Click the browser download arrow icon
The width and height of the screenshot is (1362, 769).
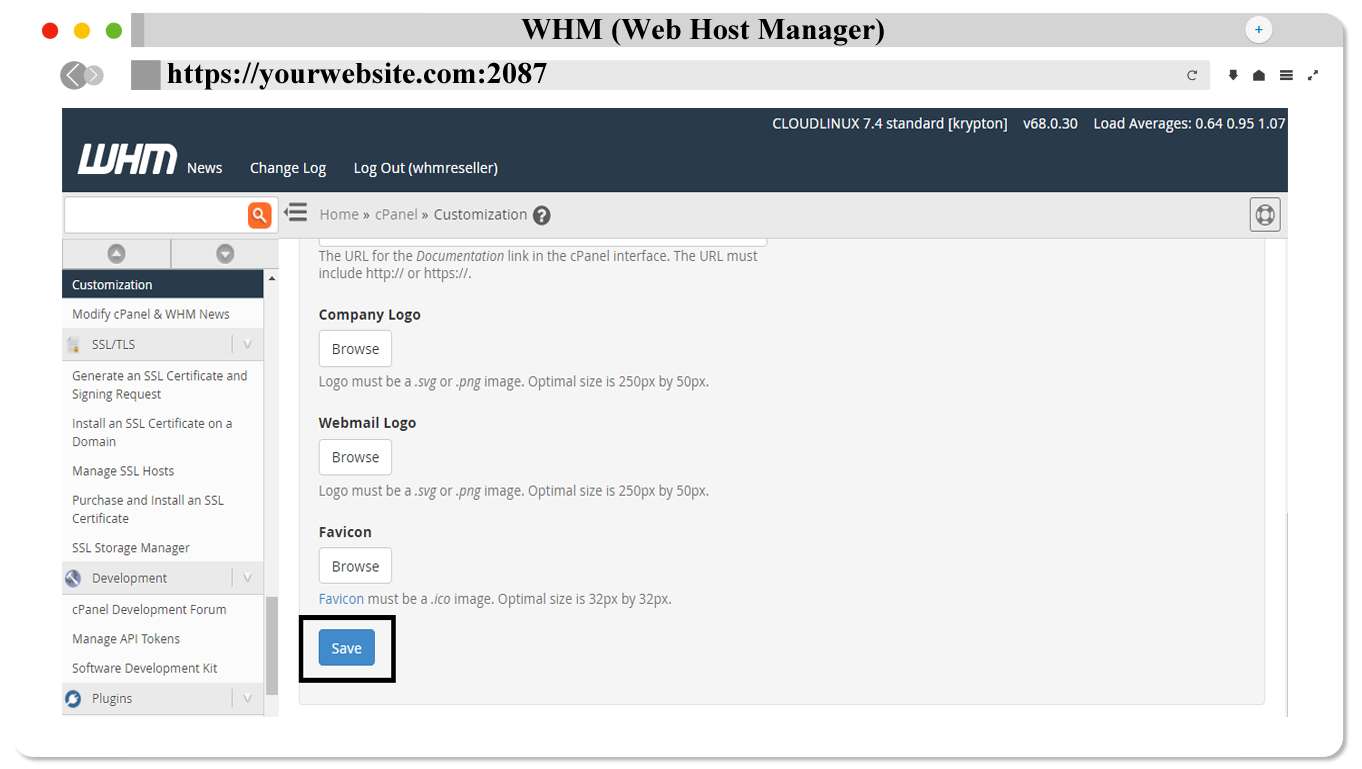click(x=1233, y=75)
